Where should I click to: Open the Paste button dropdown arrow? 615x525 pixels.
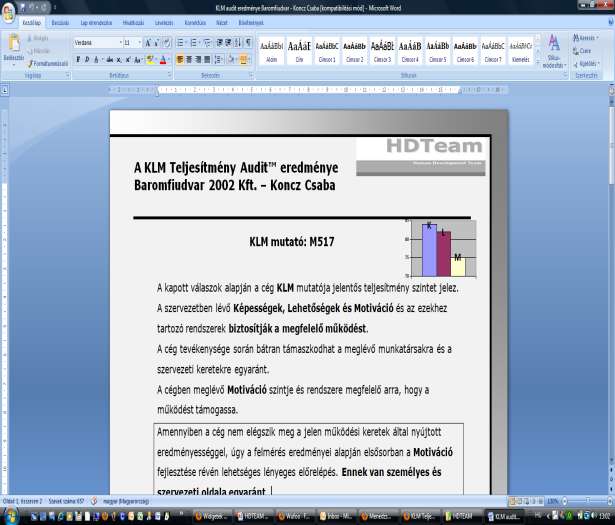point(14,63)
